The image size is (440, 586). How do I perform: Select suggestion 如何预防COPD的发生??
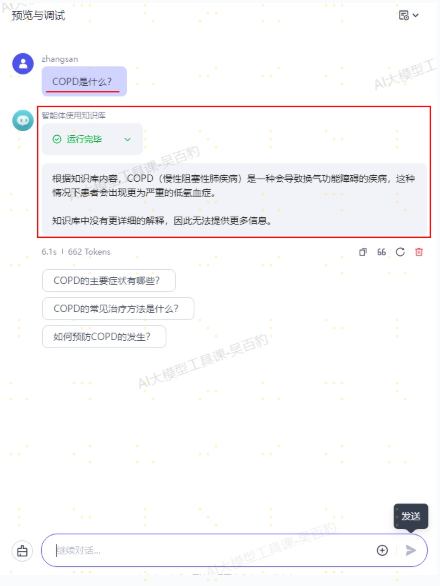(104, 337)
